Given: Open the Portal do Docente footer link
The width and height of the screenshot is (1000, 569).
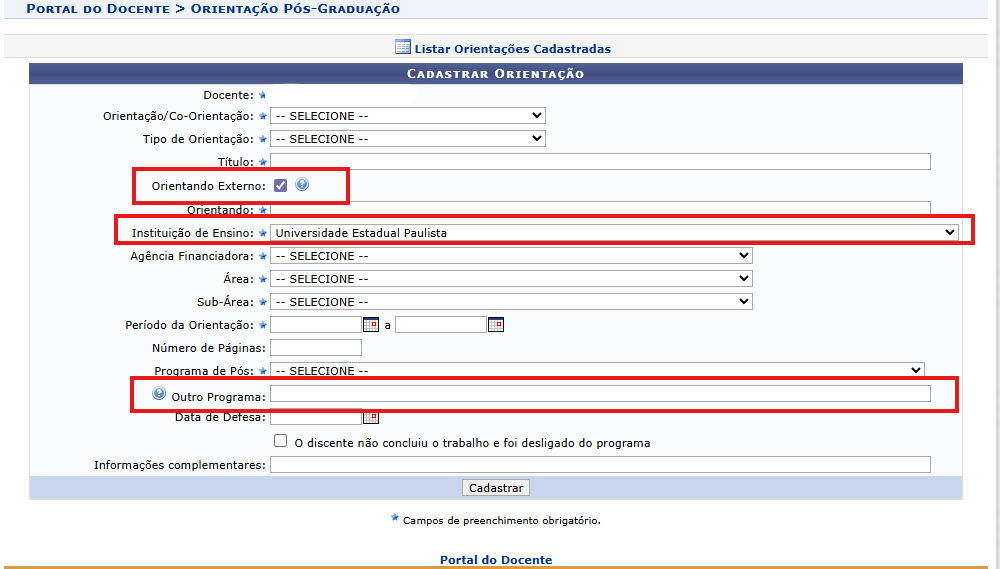Looking at the screenshot, I should (x=496, y=559).
